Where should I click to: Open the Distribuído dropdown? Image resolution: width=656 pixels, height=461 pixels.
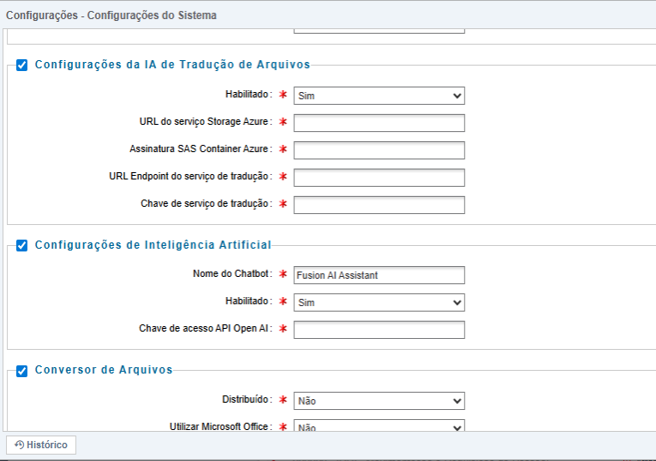pyautogui.click(x=379, y=401)
